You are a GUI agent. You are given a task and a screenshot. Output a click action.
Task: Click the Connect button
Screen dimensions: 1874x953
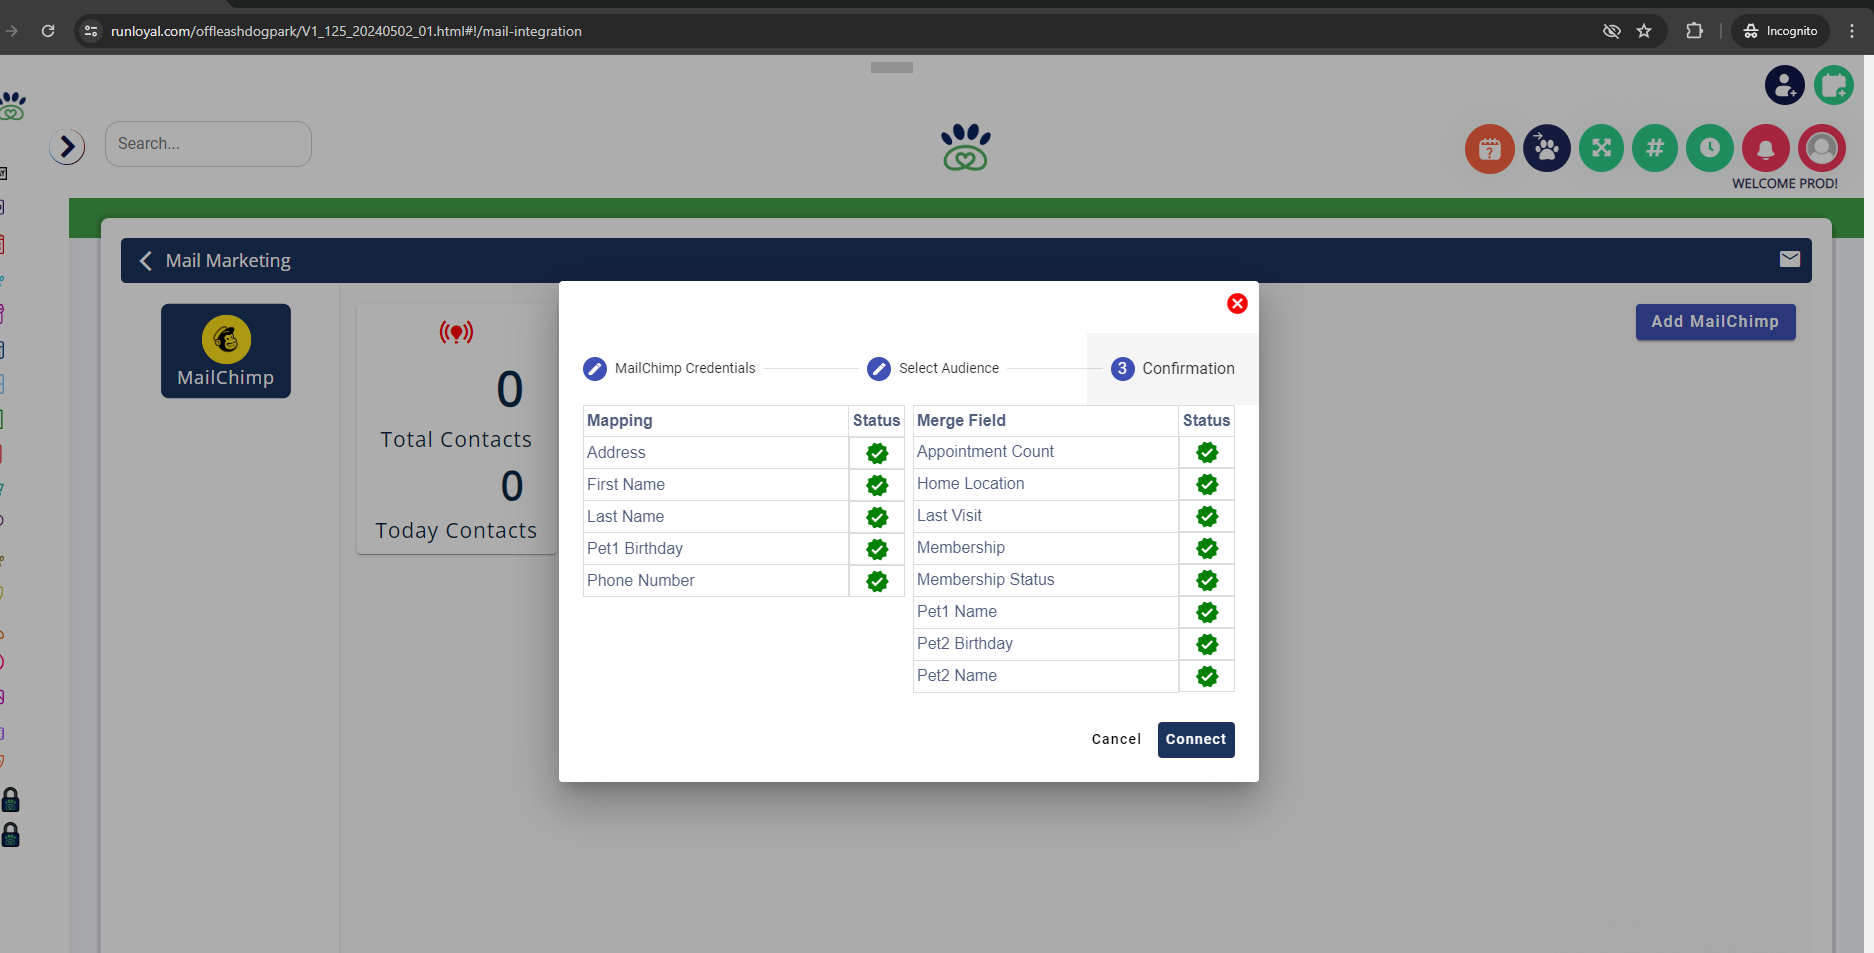1196,740
